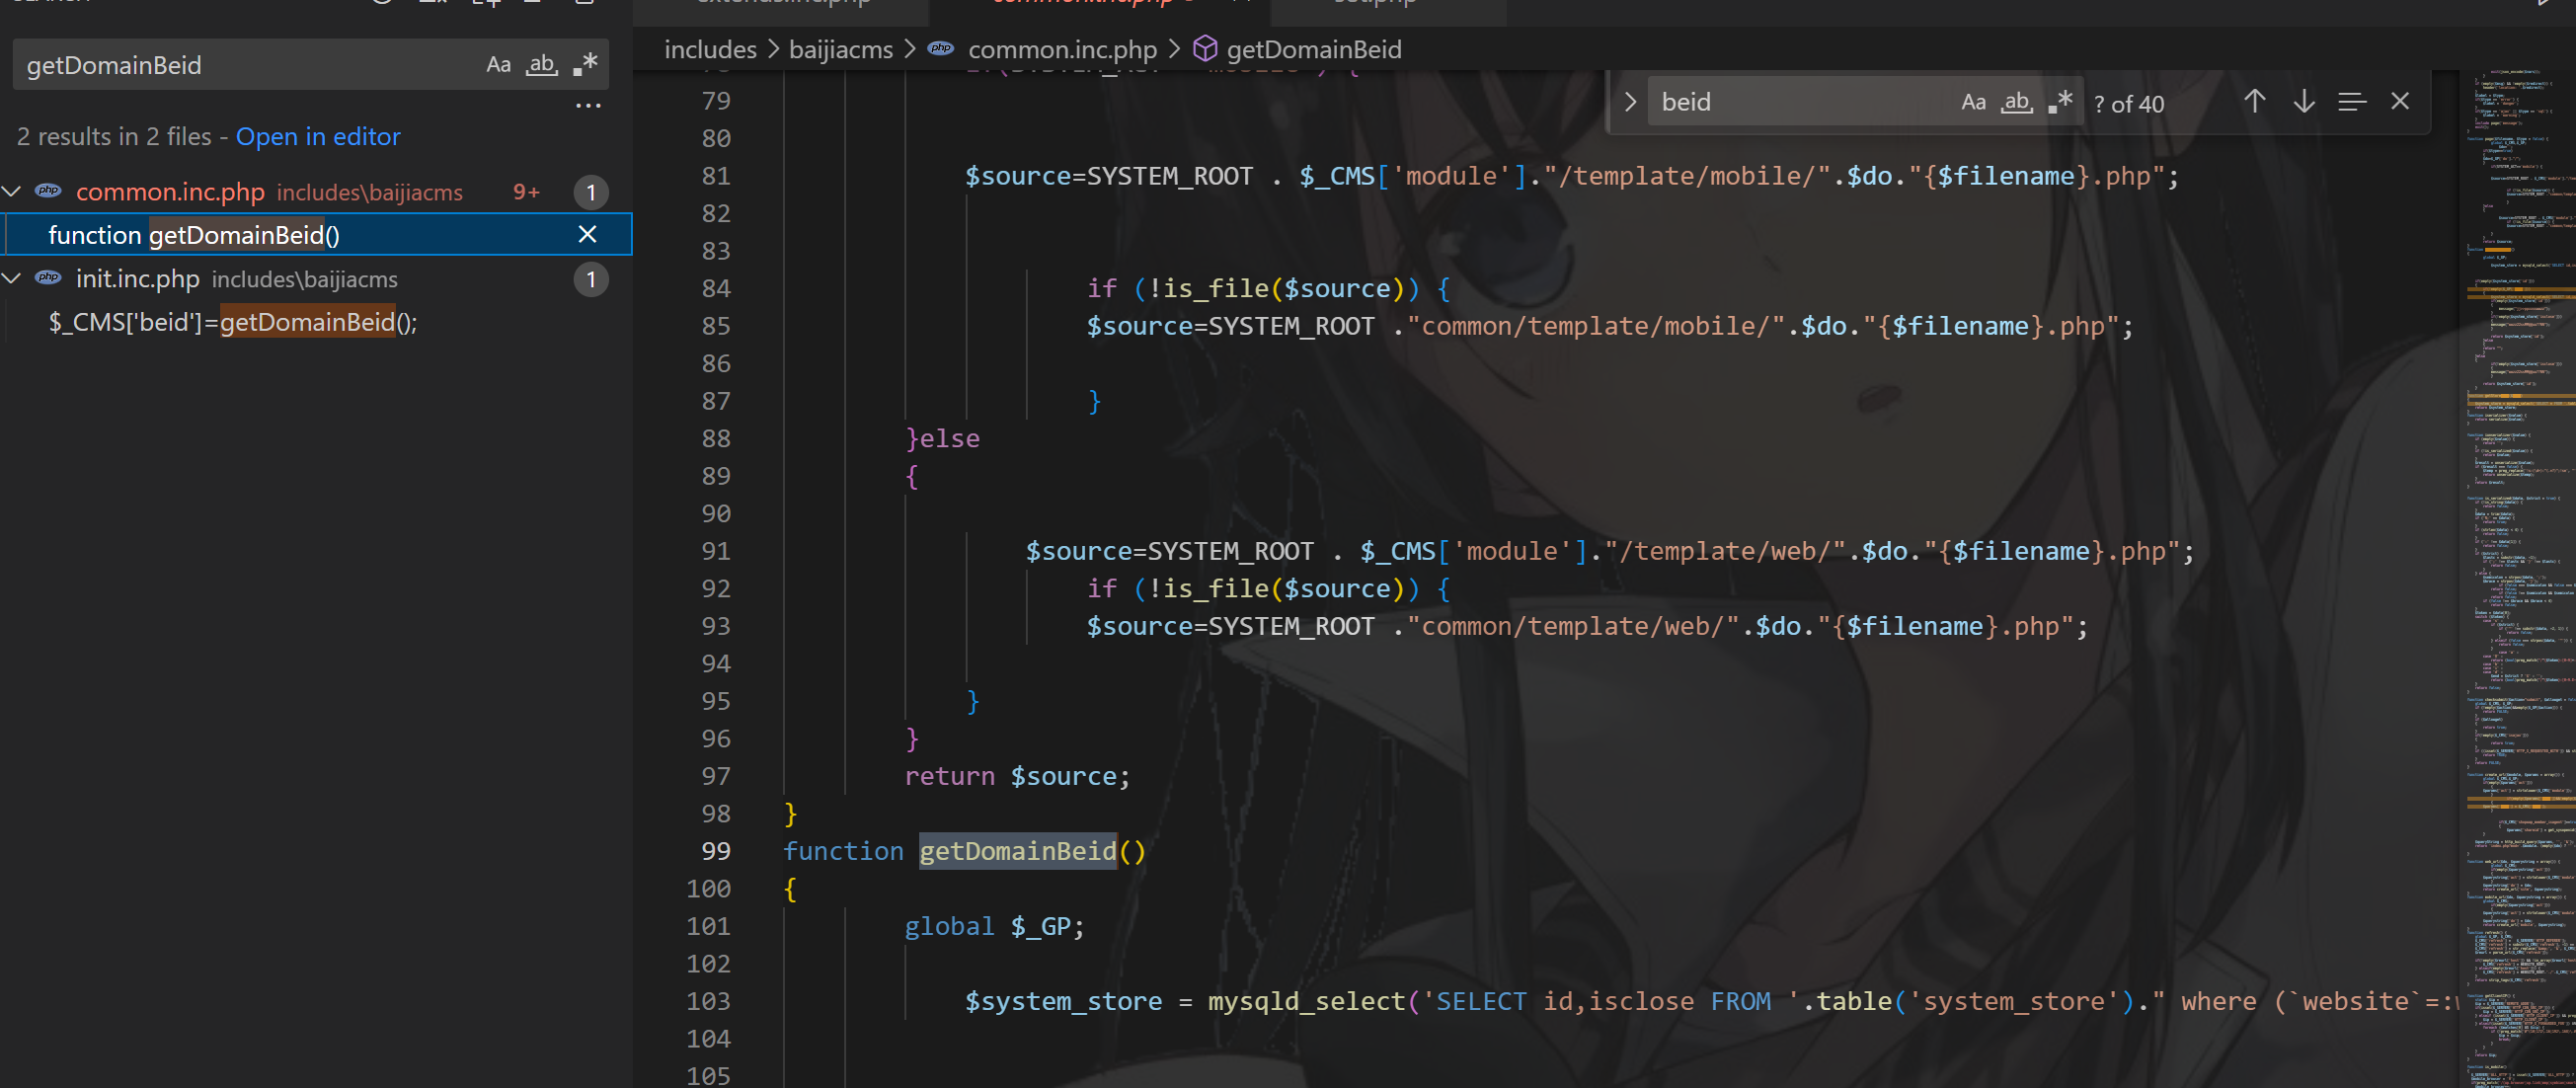Click the baijiacms breadcrumb item
Screen dimensions: 2576x1088
840,49
